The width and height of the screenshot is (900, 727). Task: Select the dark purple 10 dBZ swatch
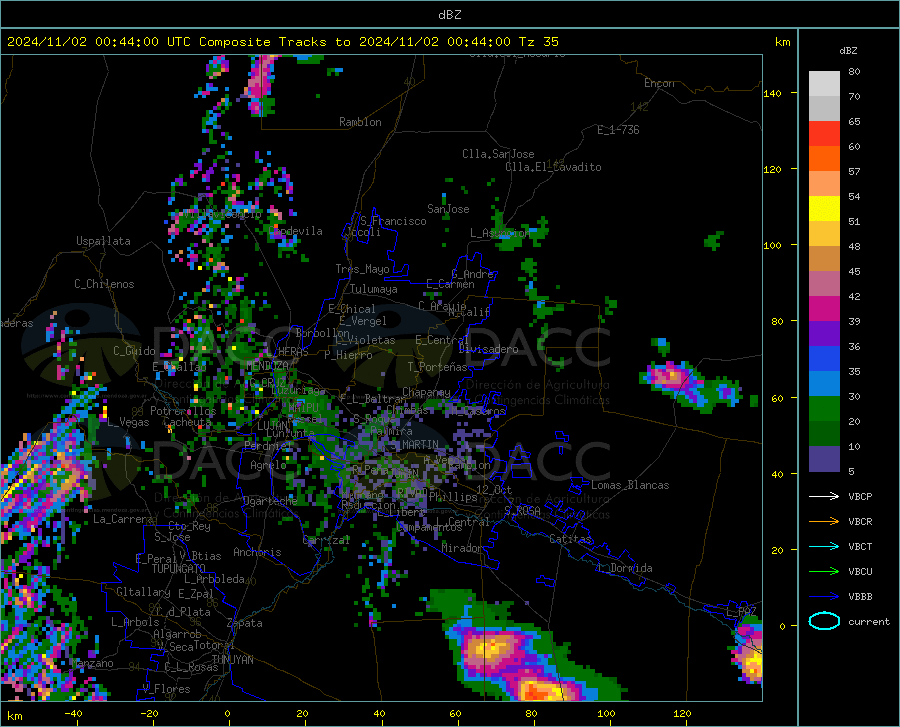pos(824,458)
